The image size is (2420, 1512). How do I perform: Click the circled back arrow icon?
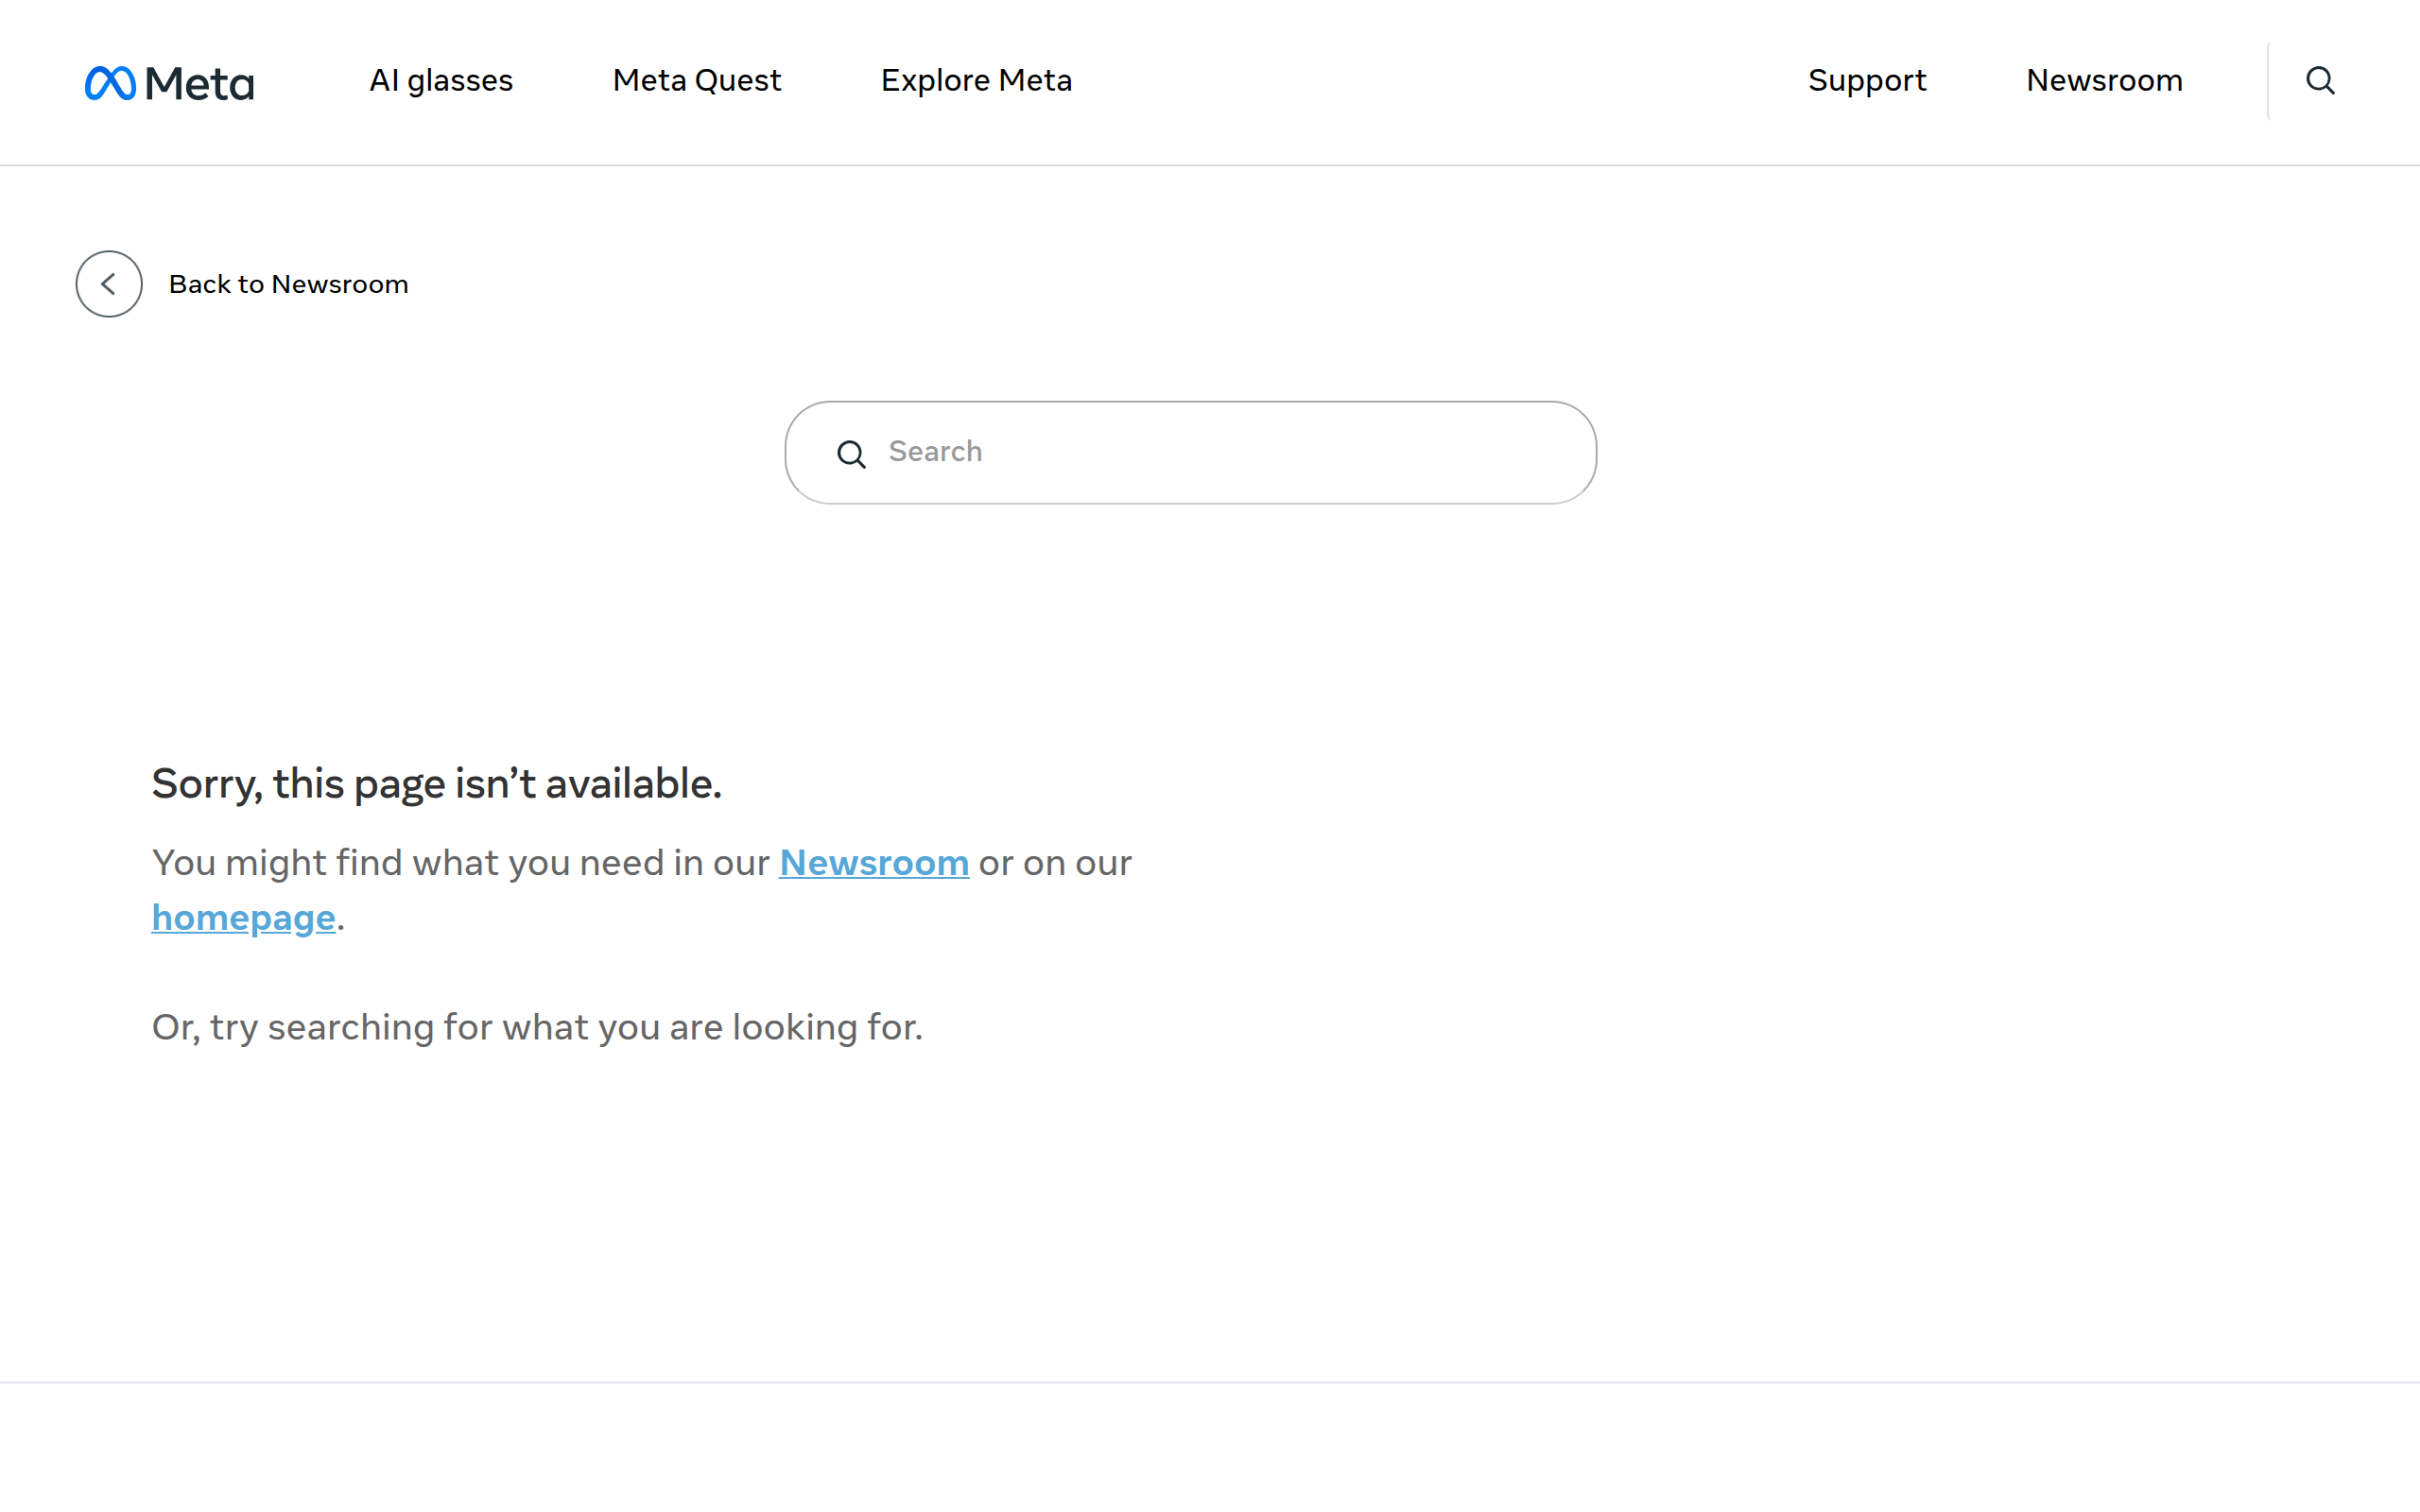click(109, 284)
